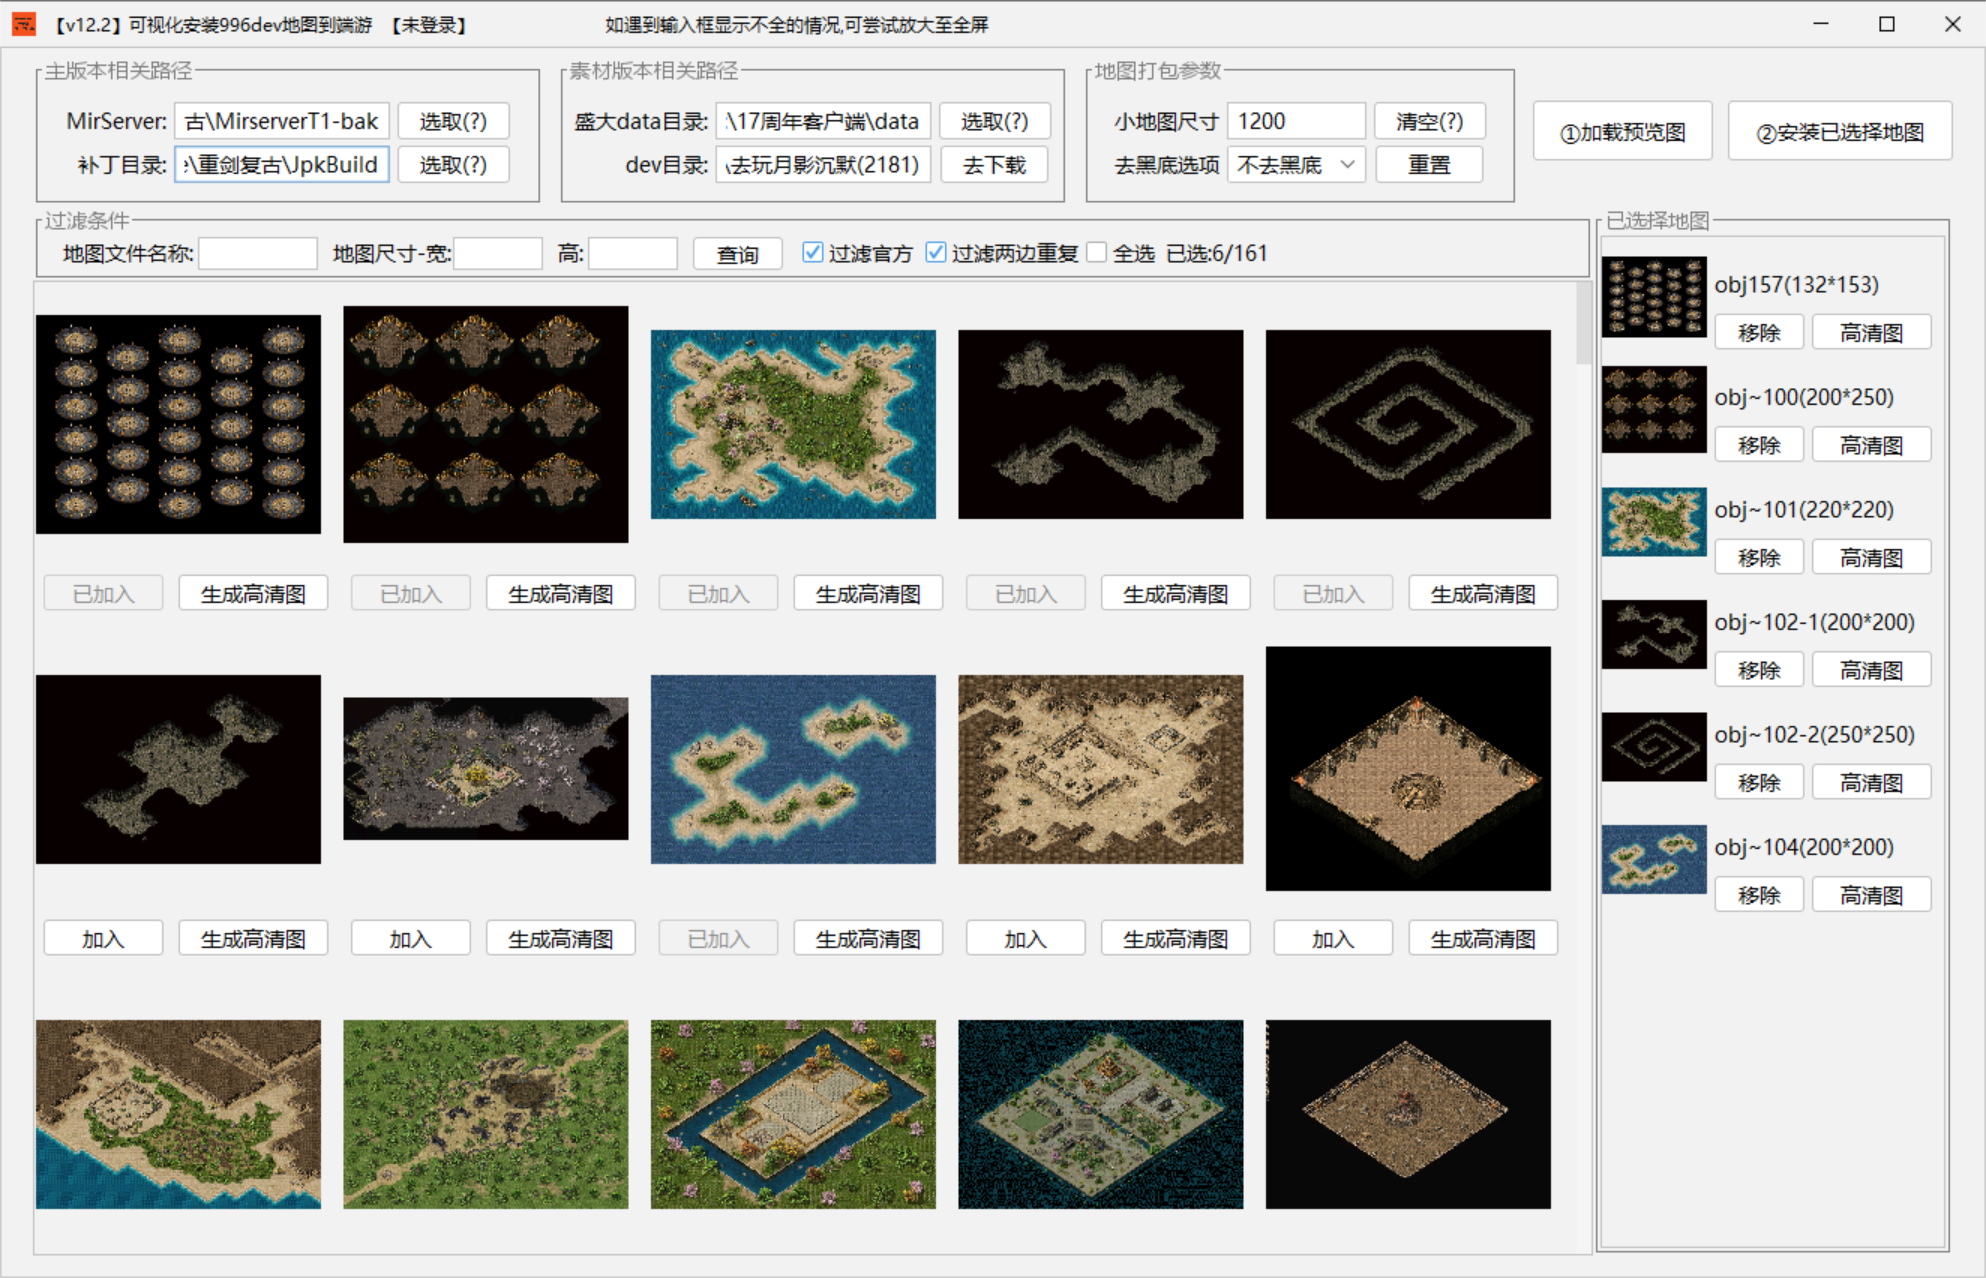Screen dimensions: 1986x1278
Task: Click the obj~104 selected map thumbnail
Action: (x=1654, y=859)
